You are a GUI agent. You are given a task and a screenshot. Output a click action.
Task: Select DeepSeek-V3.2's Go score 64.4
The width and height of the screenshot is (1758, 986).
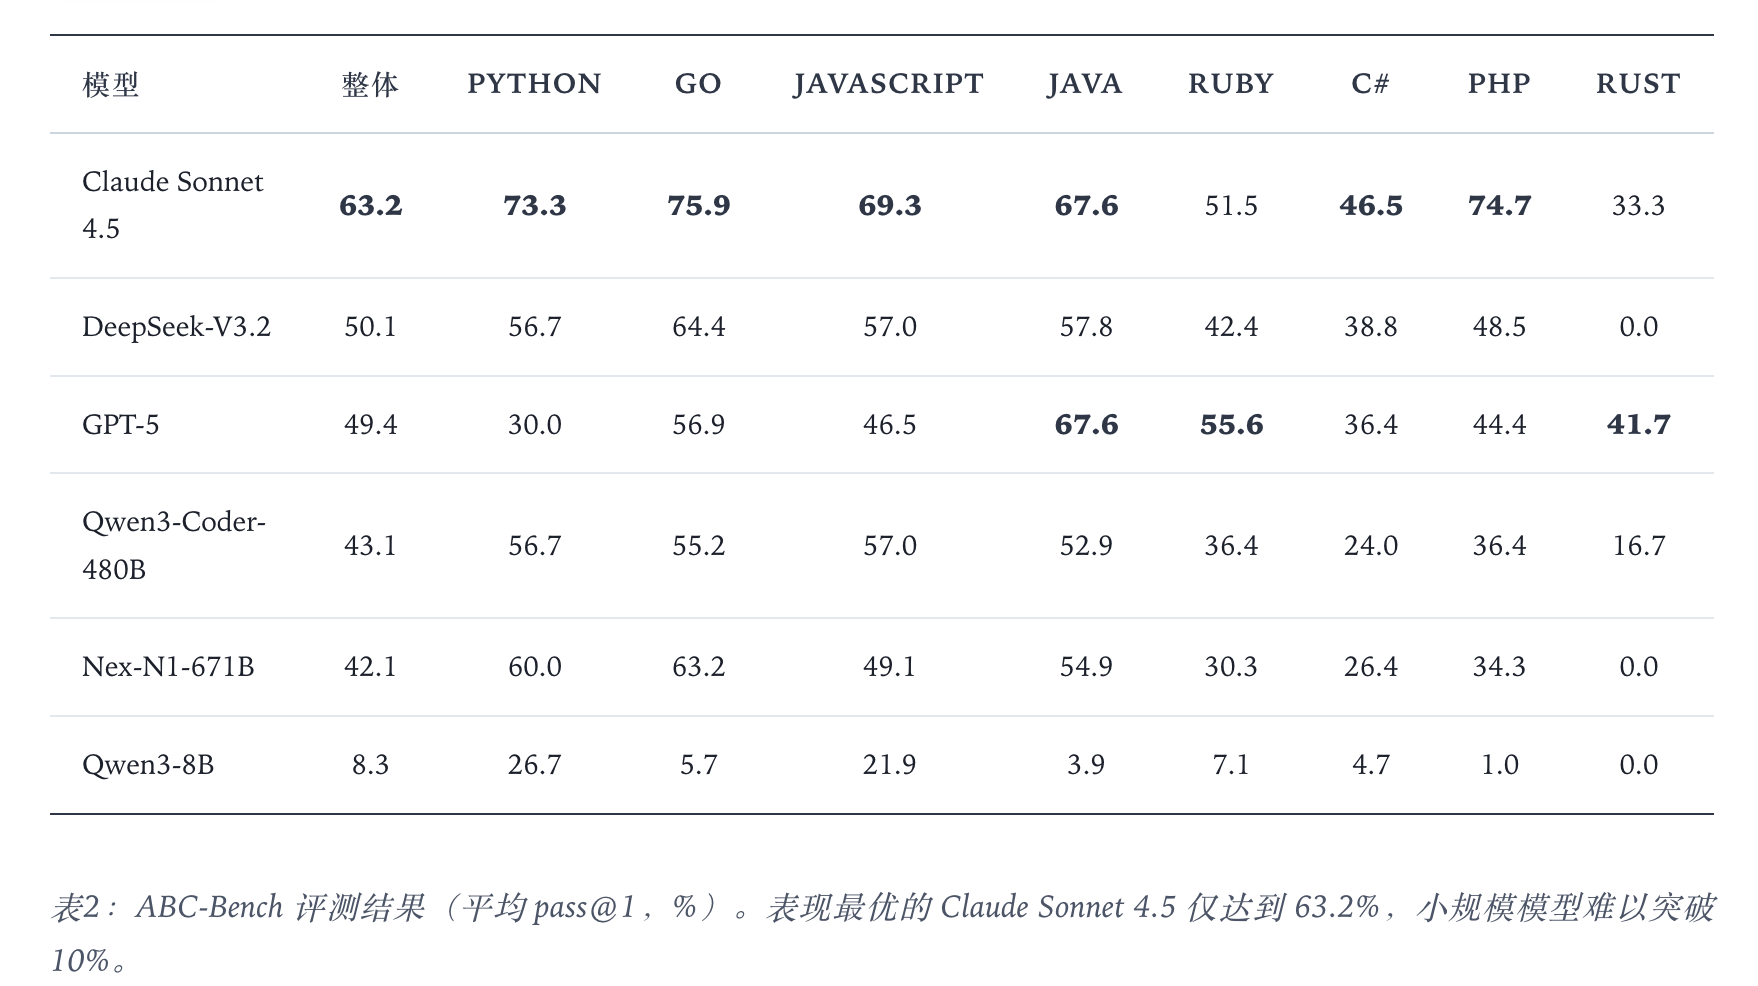tap(698, 327)
